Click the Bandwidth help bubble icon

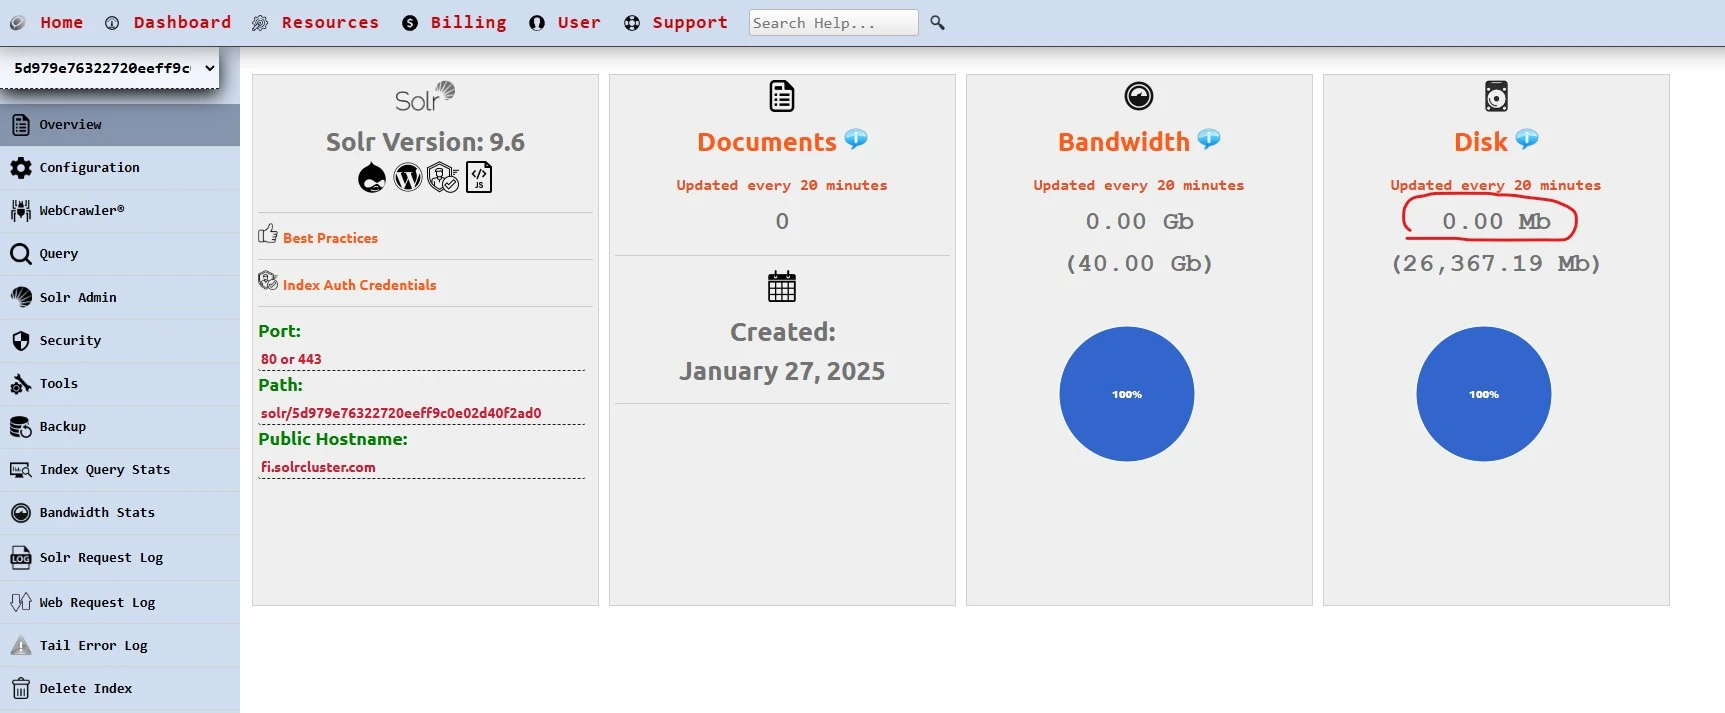coord(1209,139)
